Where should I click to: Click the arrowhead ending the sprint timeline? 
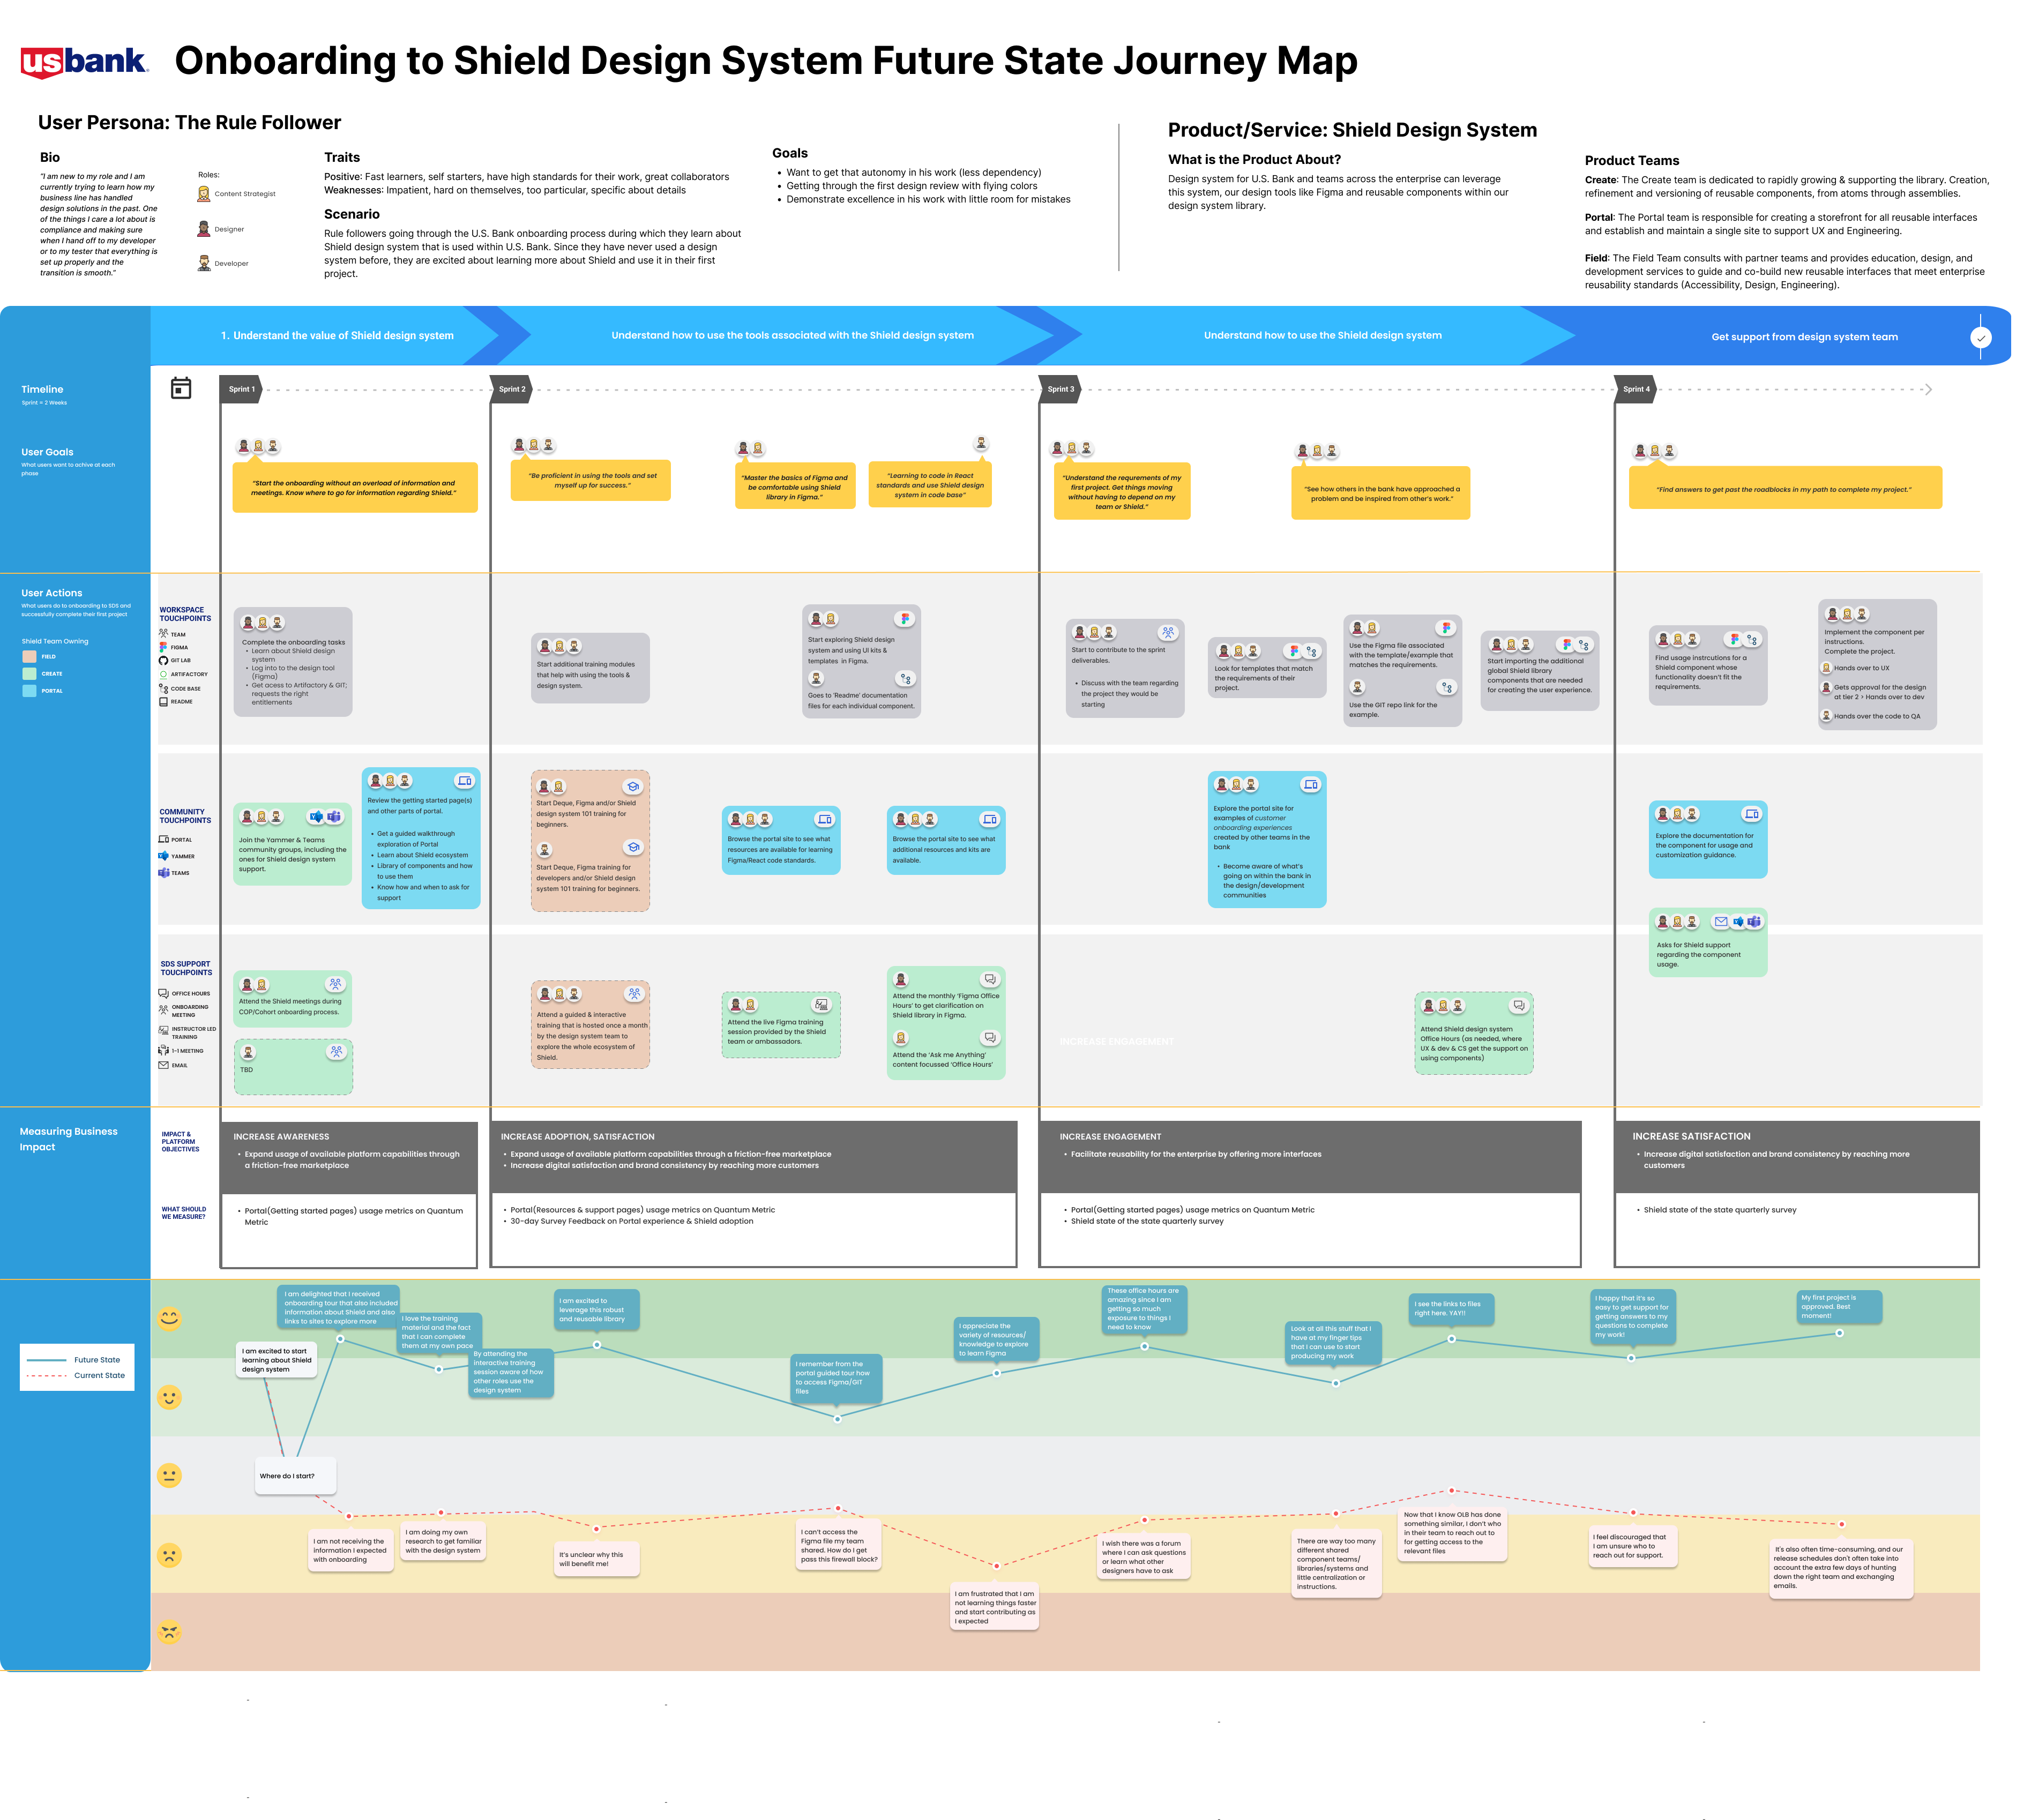[x=1928, y=389]
